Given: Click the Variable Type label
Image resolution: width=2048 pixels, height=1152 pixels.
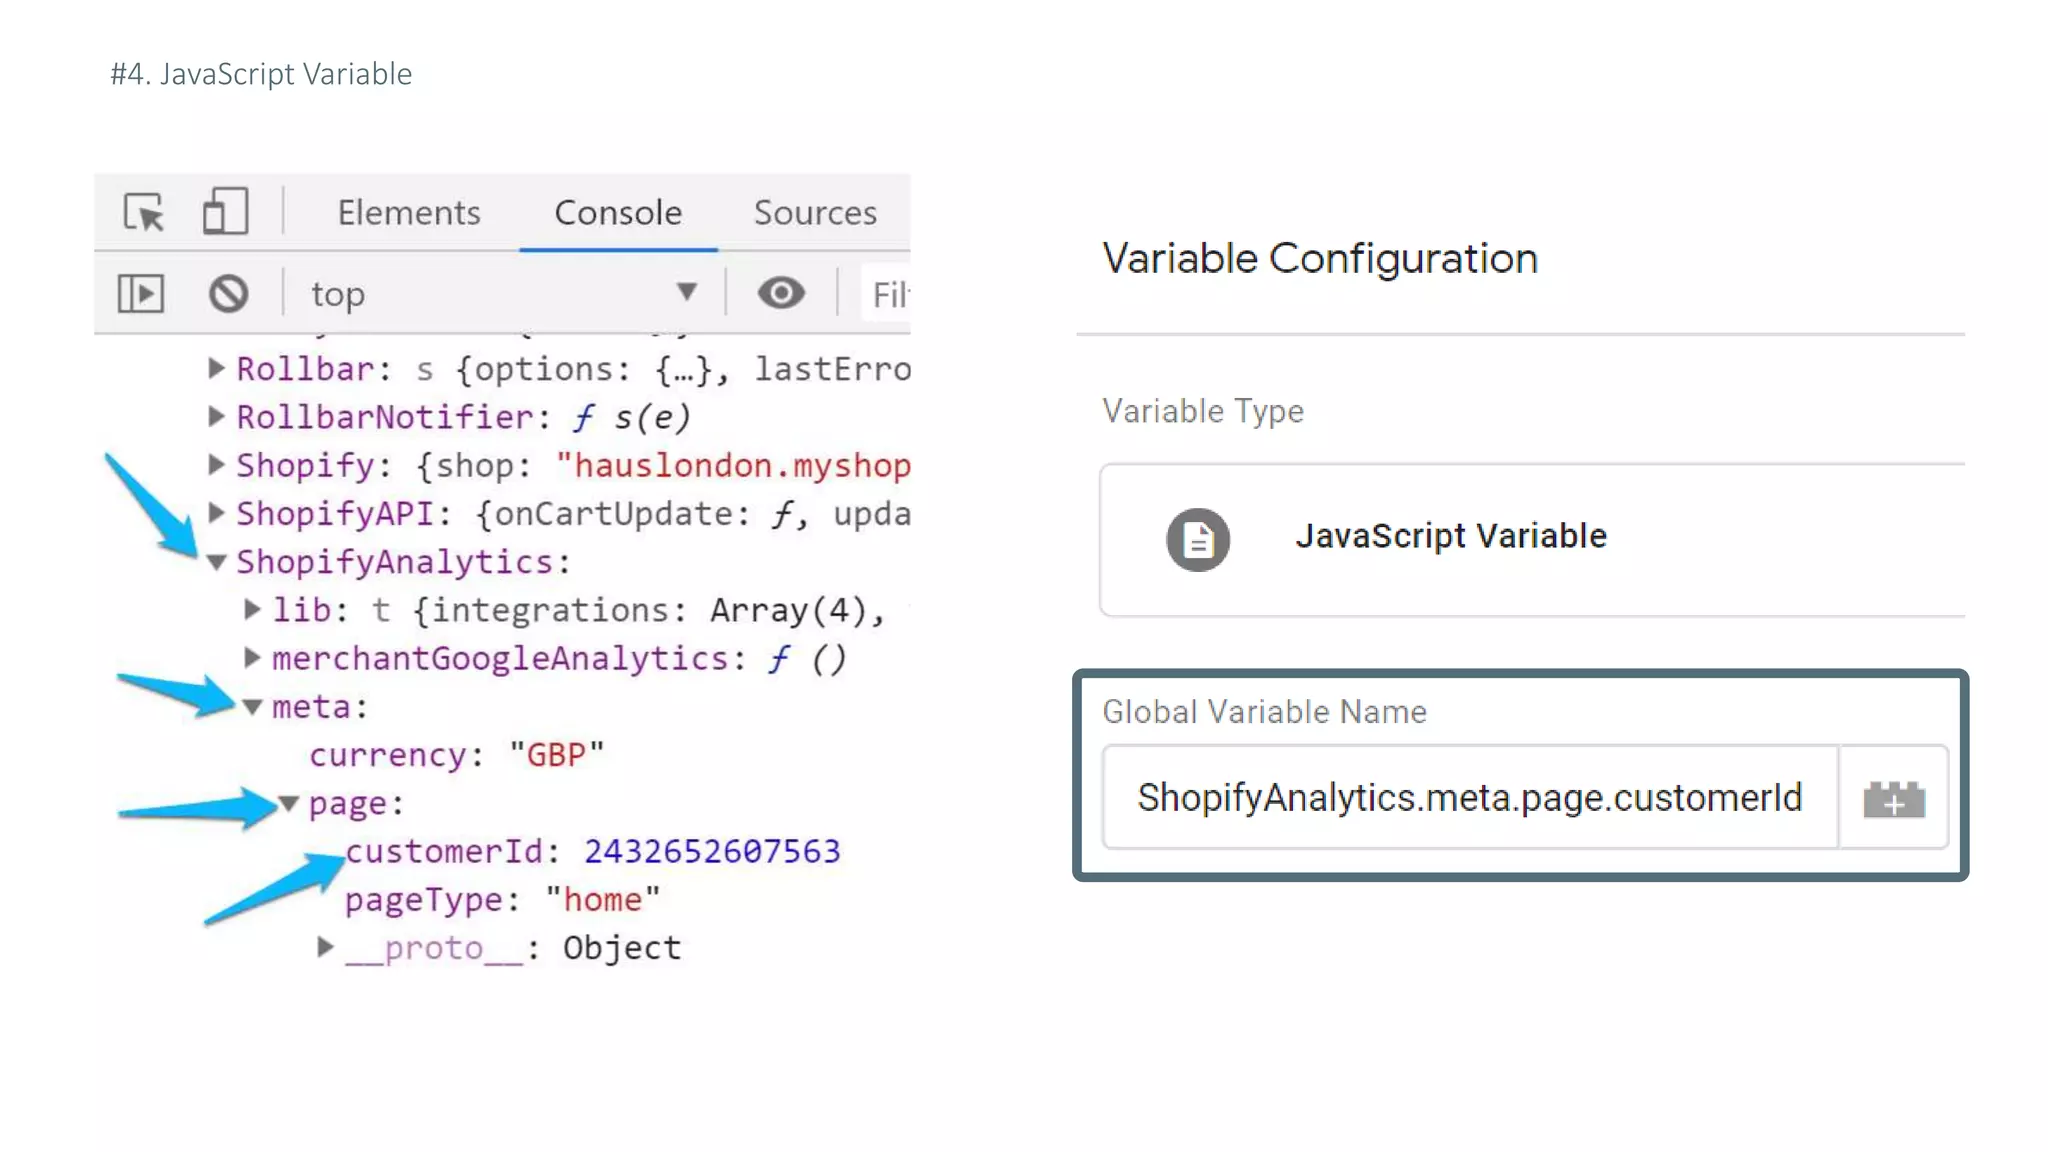Looking at the screenshot, I should (1203, 411).
